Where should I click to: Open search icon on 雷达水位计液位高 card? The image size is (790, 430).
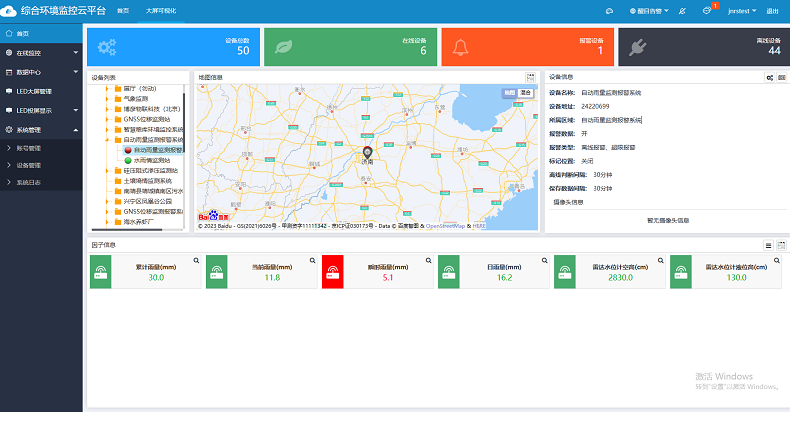[x=776, y=261]
